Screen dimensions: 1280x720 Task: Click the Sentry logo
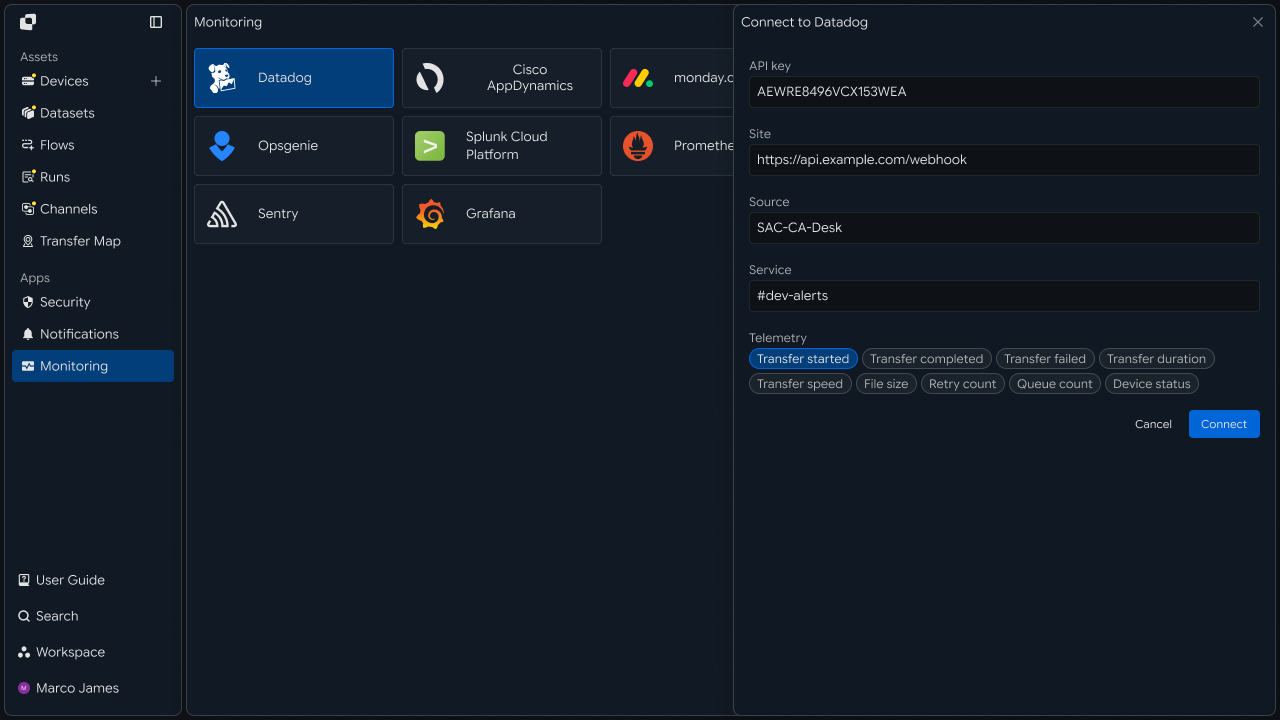click(222, 214)
